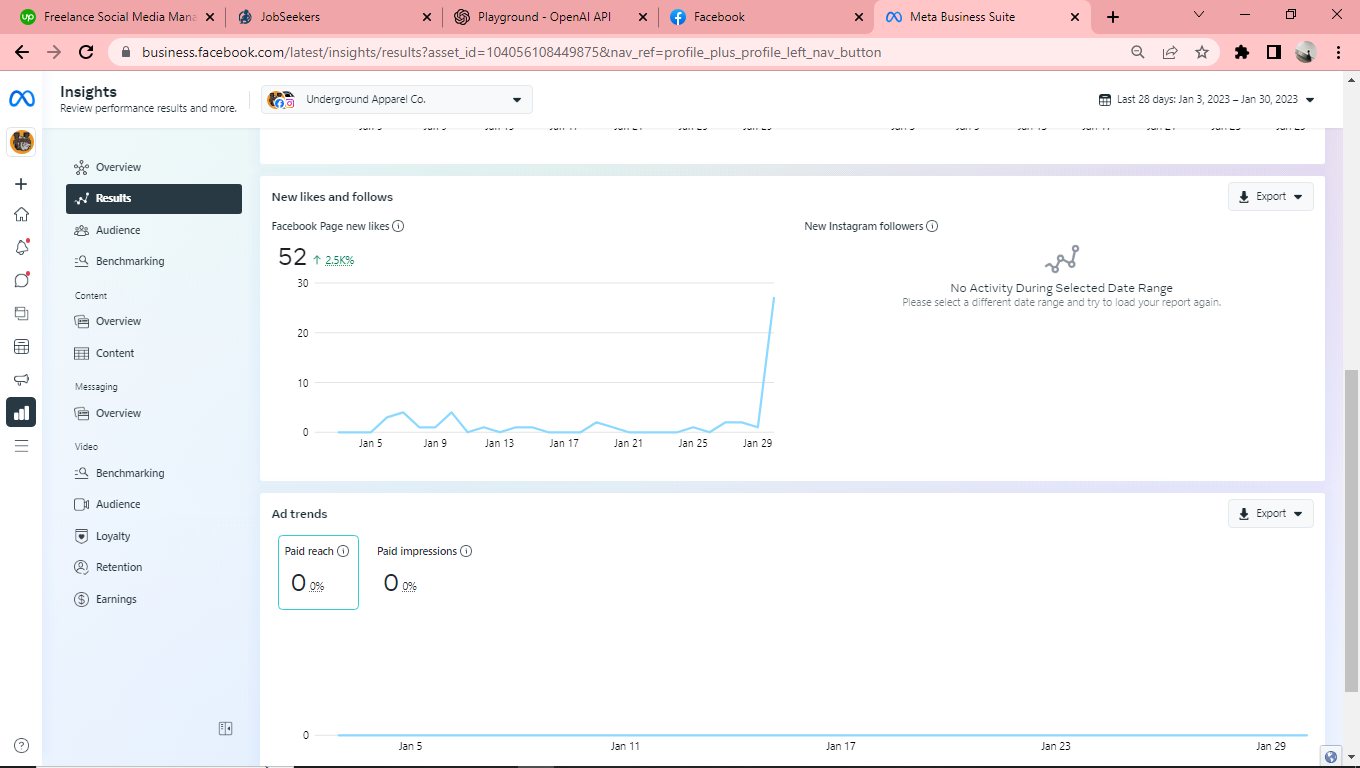The height and width of the screenshot is (768, 1360).
Task: Reload the page with refresh icon
Action: pos(86,52)
